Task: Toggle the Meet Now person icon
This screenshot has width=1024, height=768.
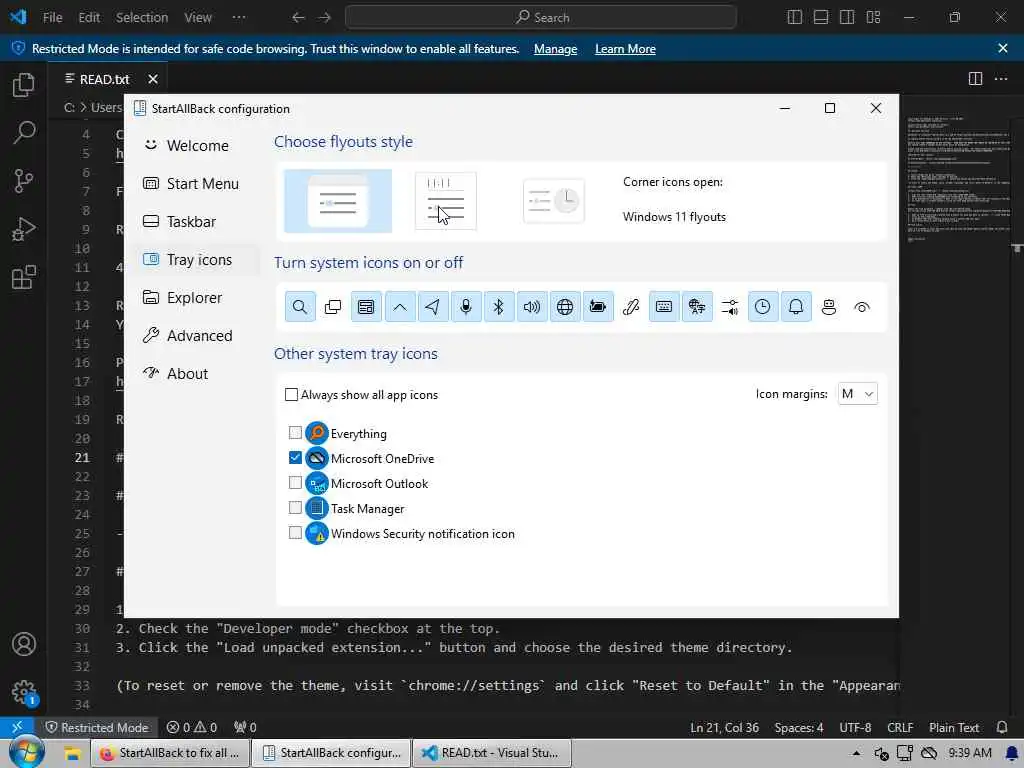Action: click(x=829, y=307)
